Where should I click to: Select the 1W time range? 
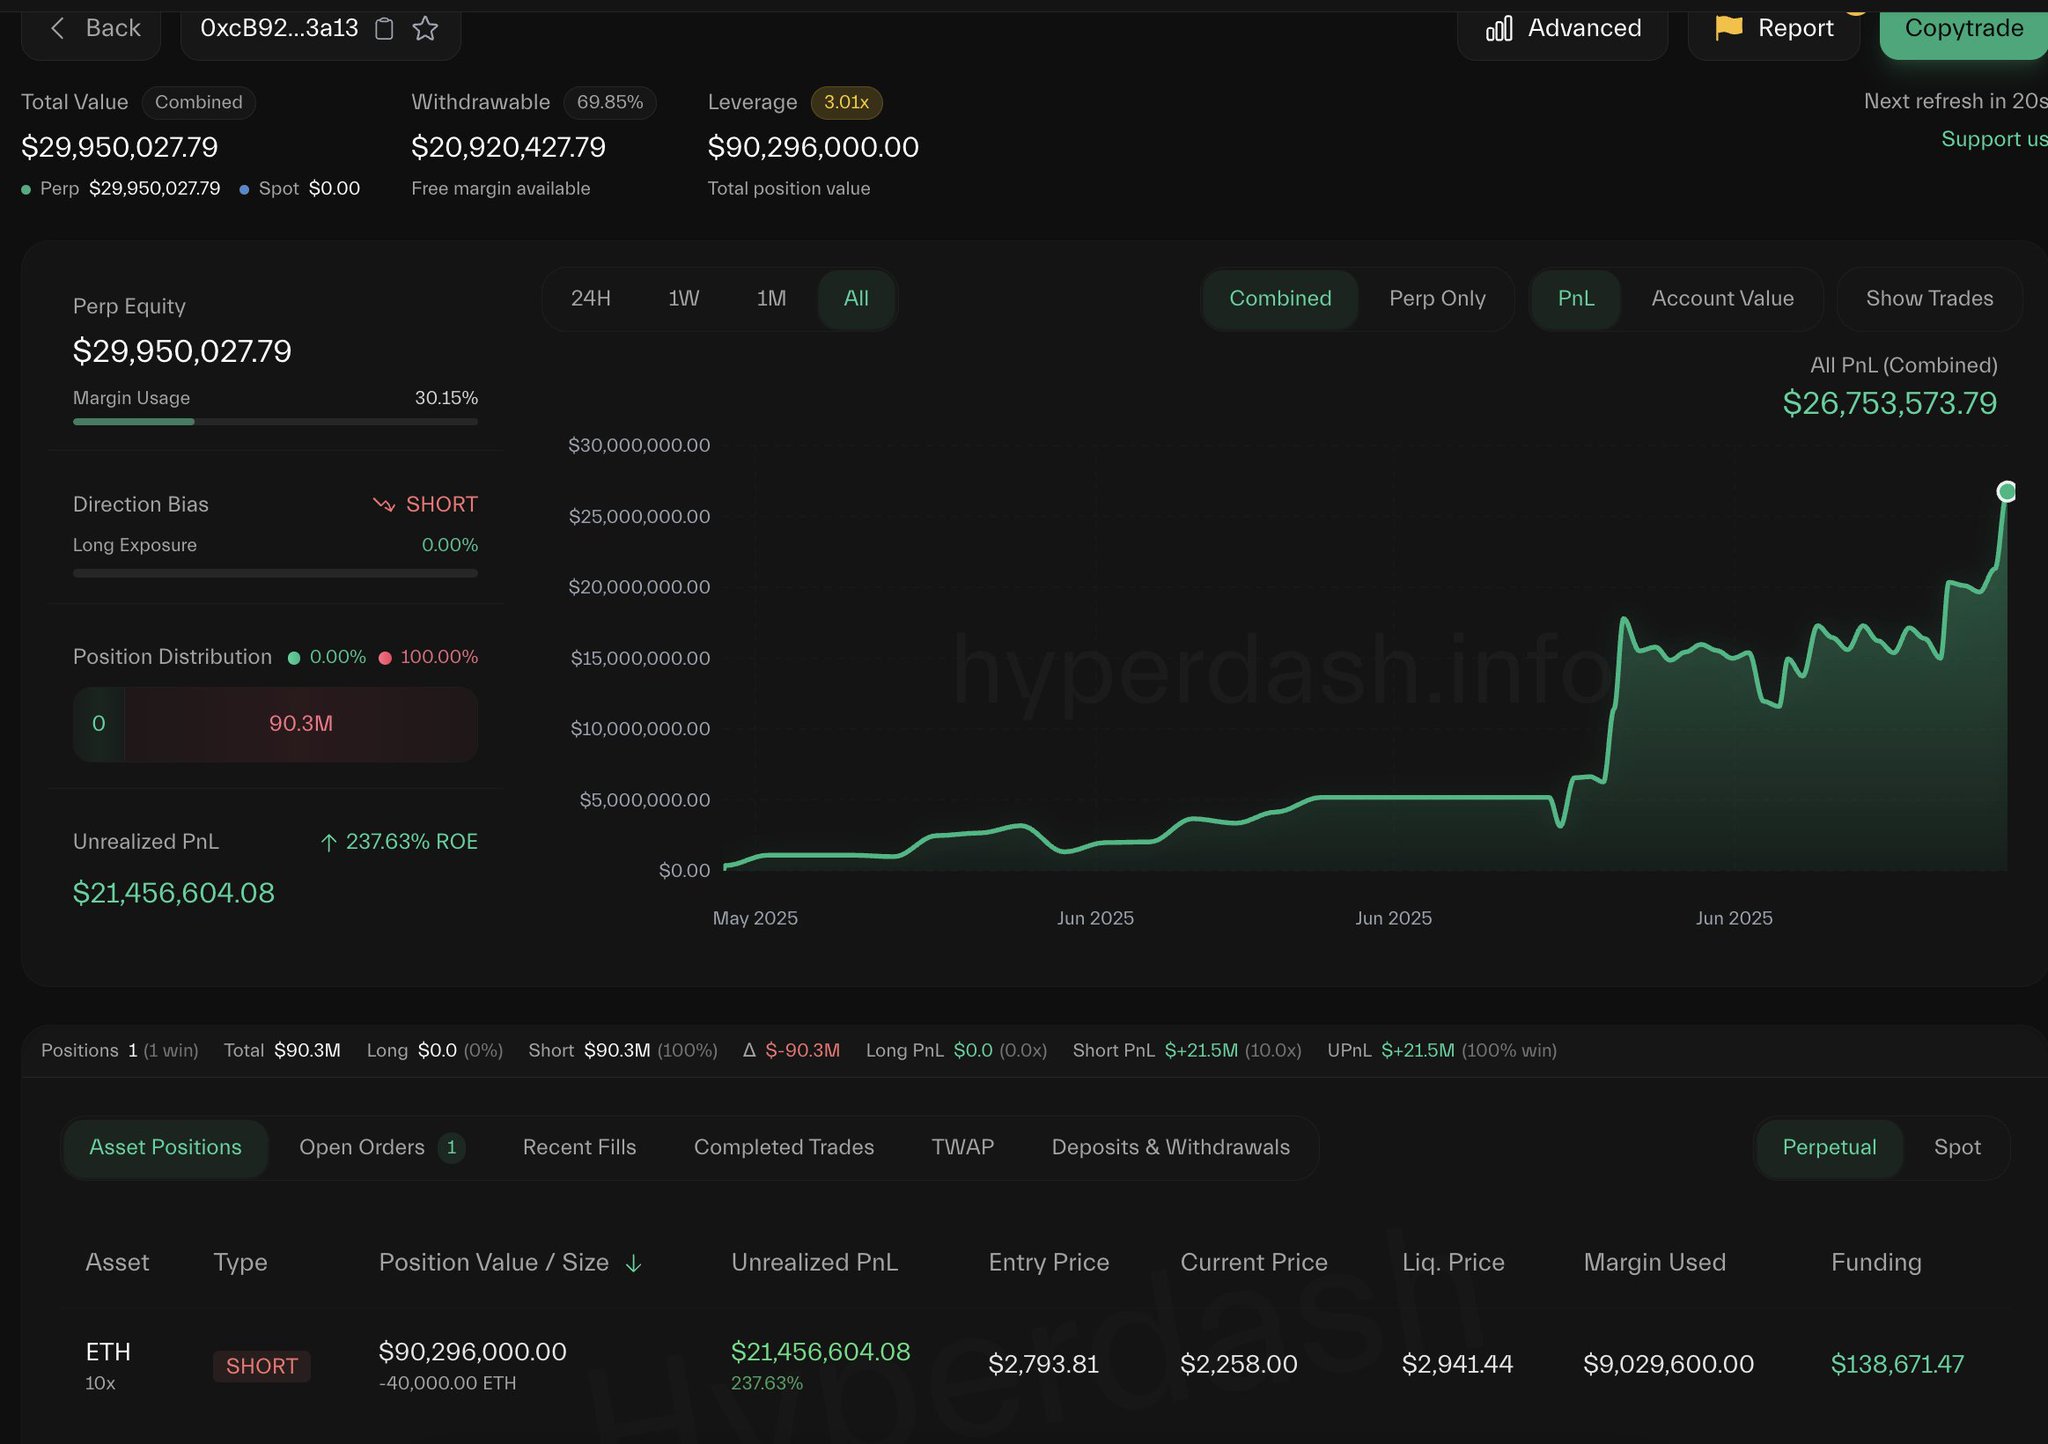[x=683, y=298]
